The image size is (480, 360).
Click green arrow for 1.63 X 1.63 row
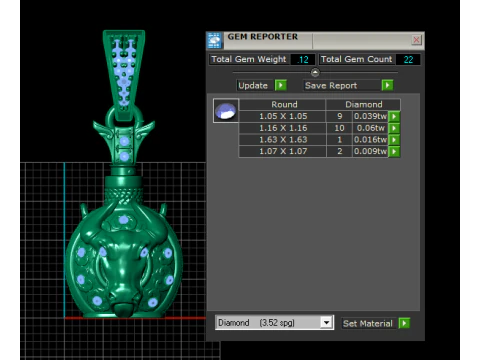(394, 140)
